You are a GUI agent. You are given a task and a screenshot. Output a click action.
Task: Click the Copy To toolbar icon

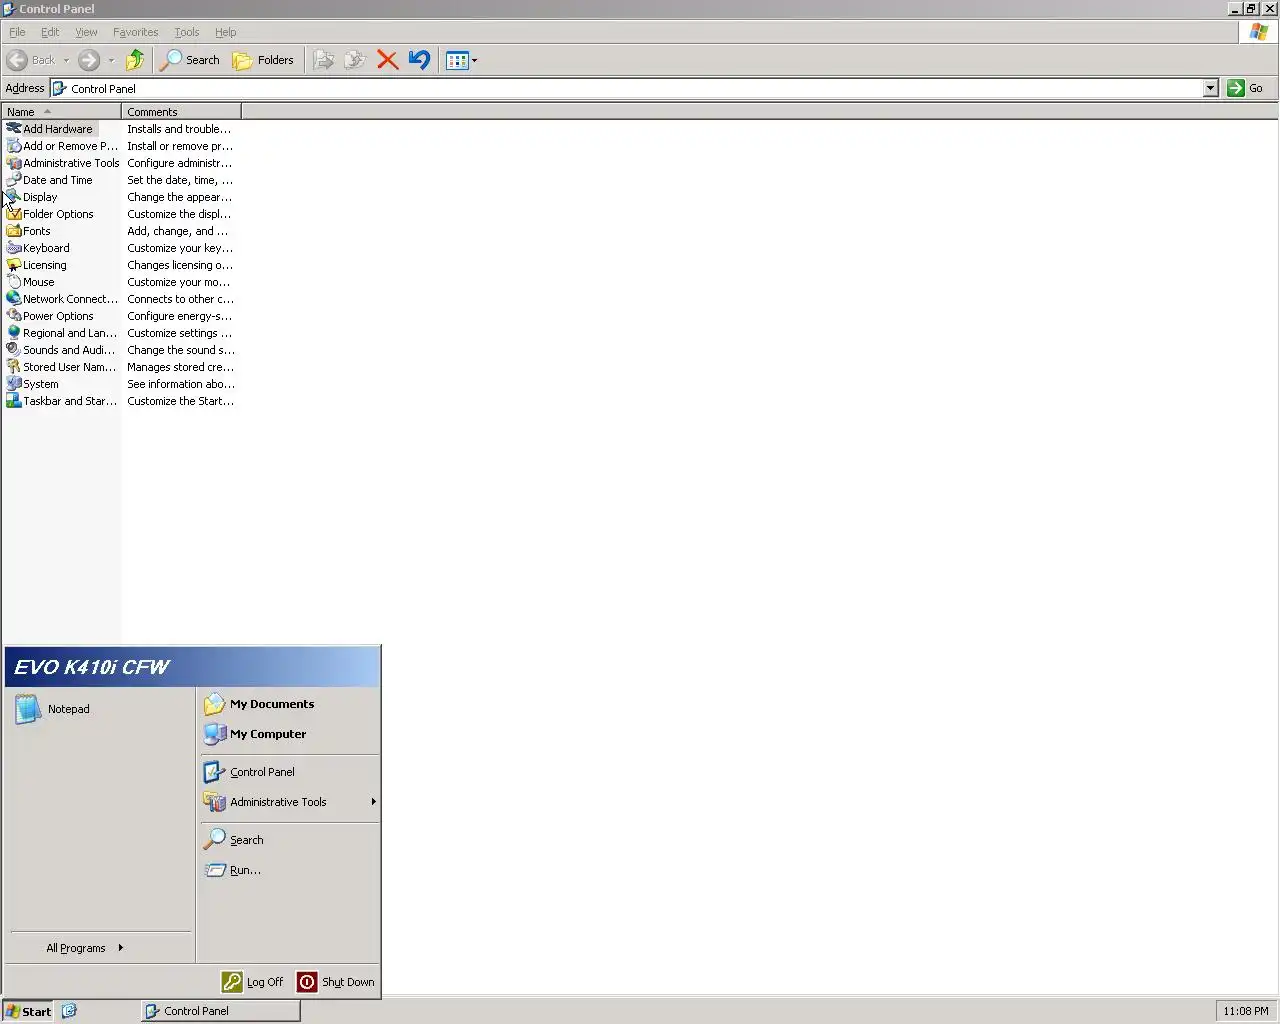(x=355, y=60)
